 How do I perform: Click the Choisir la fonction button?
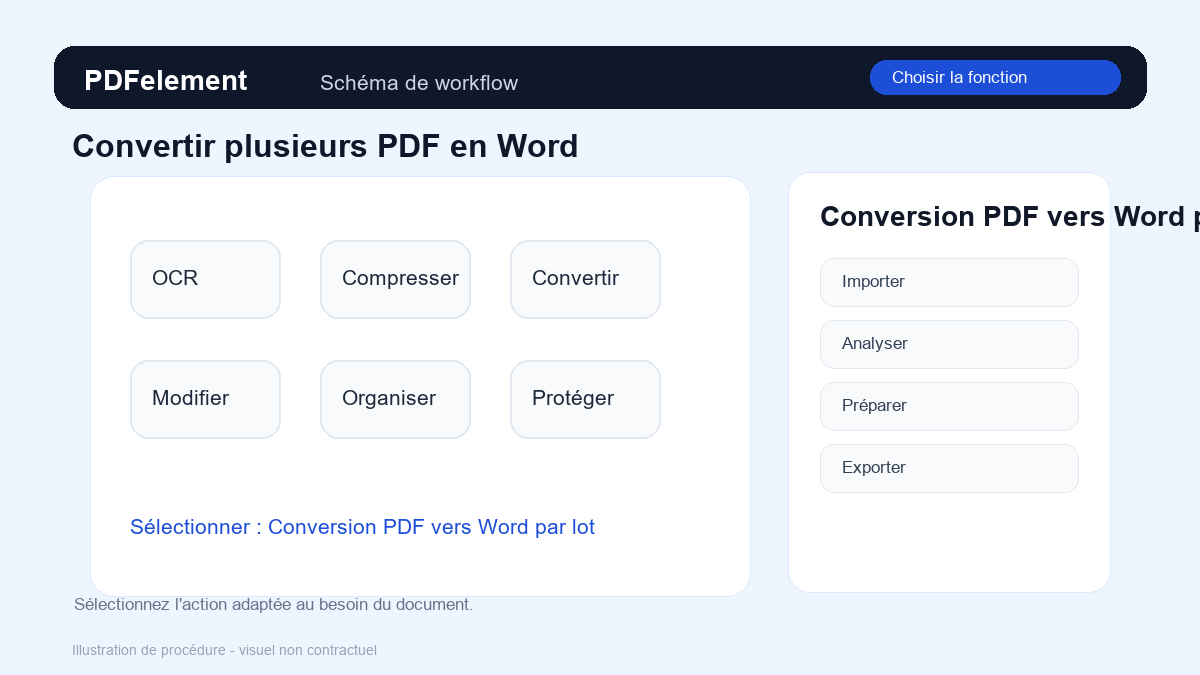(995, 78)
